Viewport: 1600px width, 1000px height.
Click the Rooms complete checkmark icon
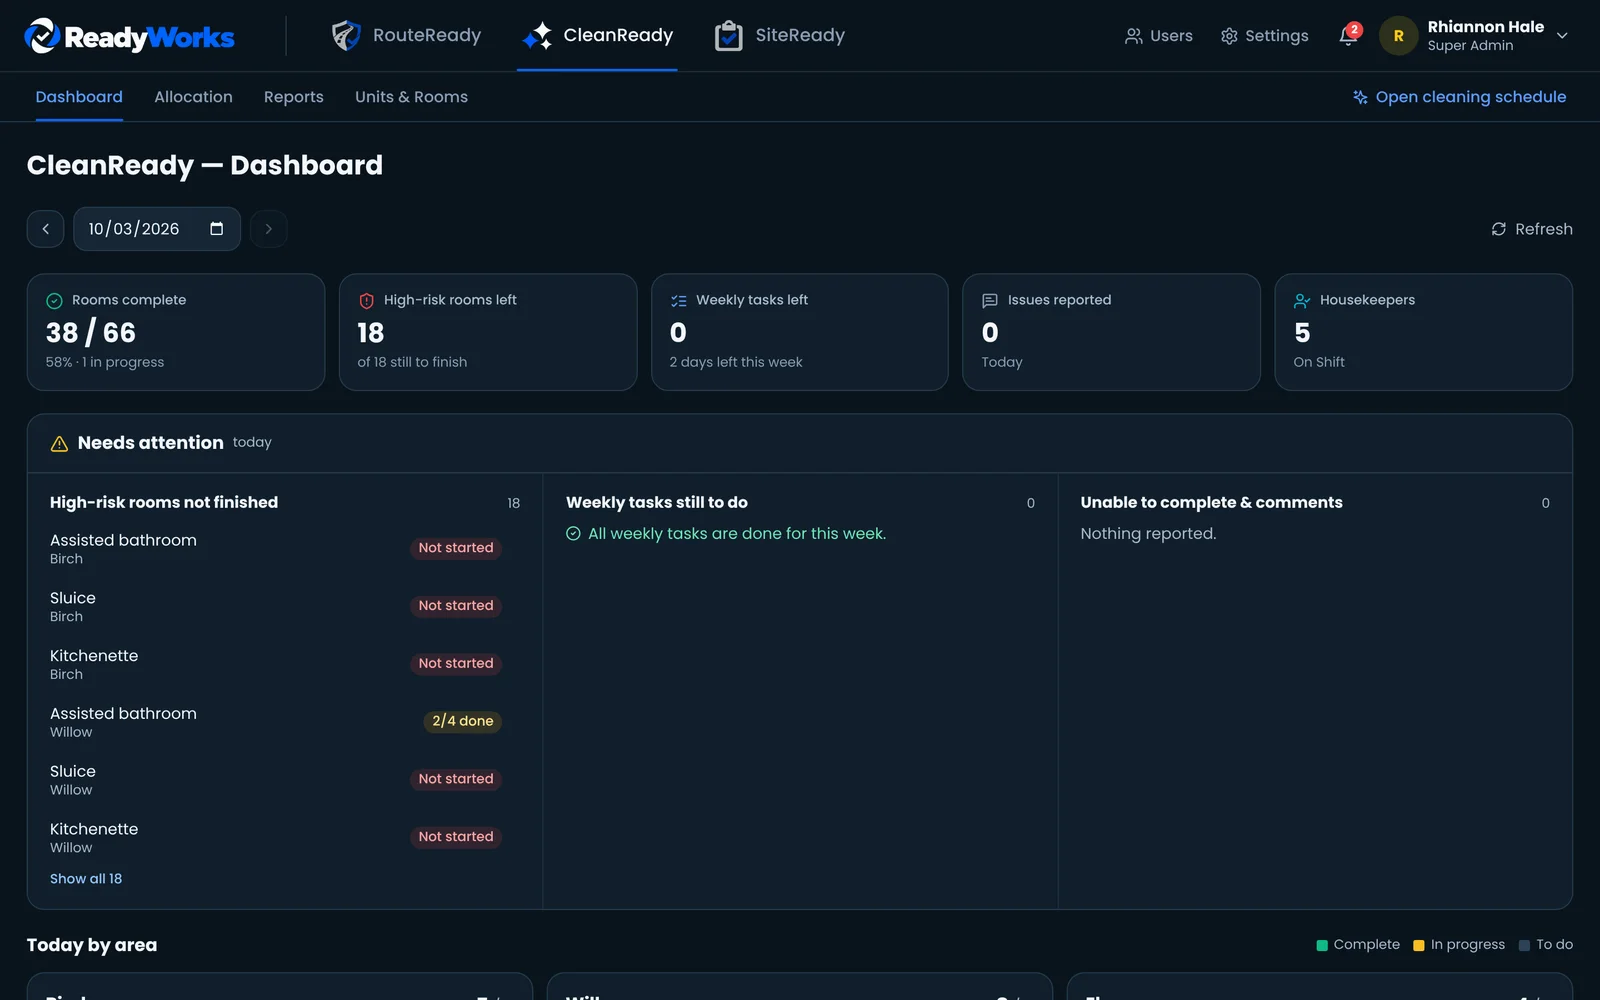click(x=55, y=301)
